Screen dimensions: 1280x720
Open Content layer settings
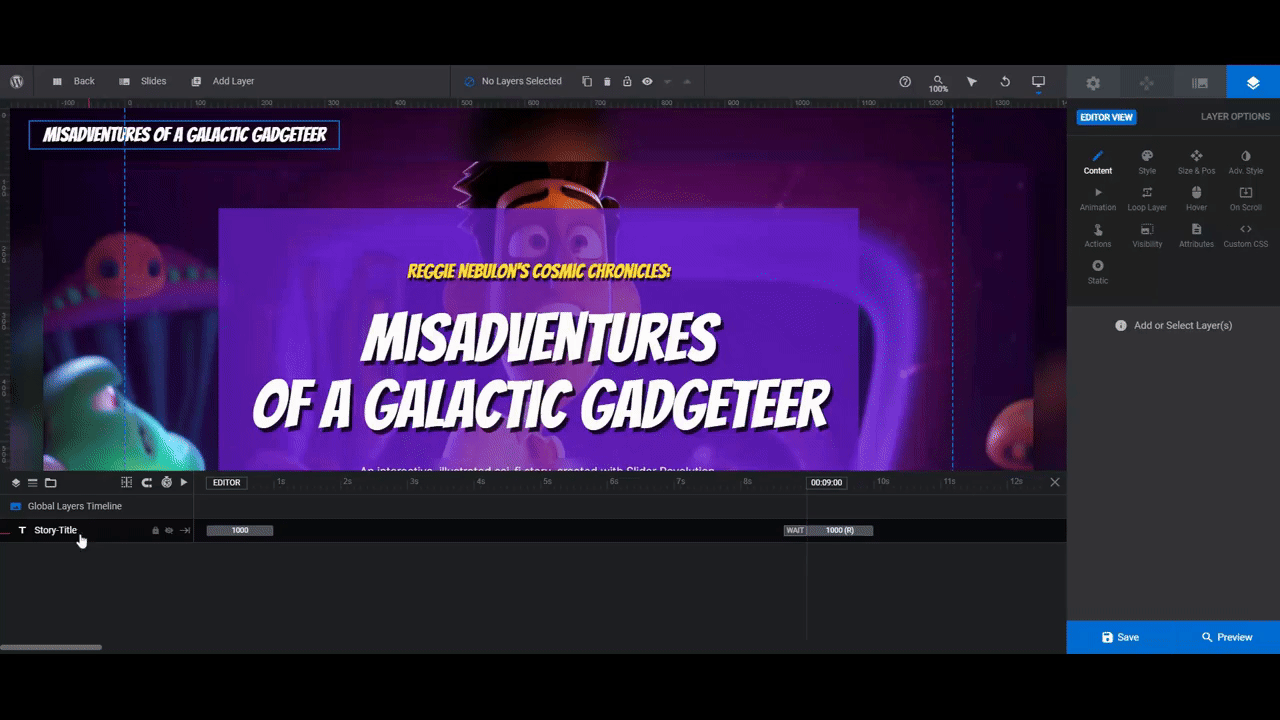(x=1098, y=162)
